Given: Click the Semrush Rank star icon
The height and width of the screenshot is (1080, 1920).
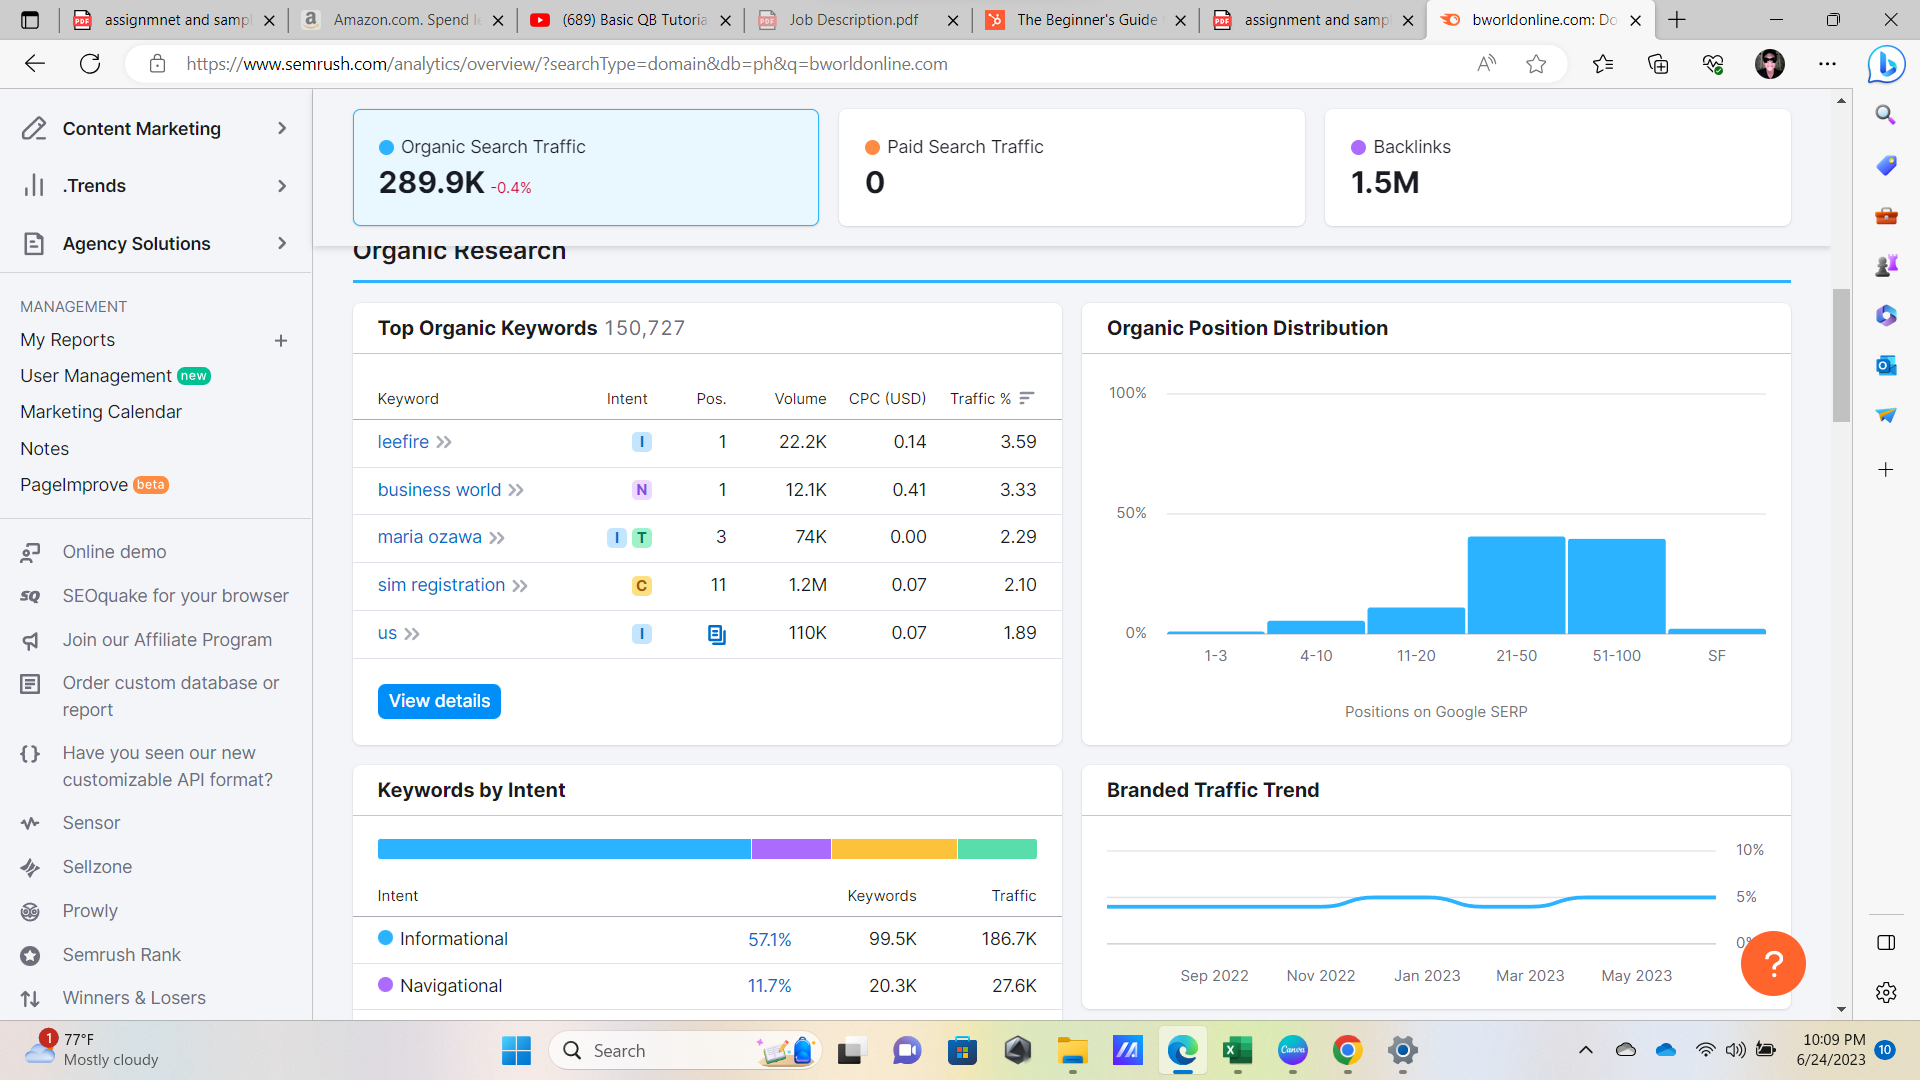Looking at the screenshot, I should (x=31, y=955).
